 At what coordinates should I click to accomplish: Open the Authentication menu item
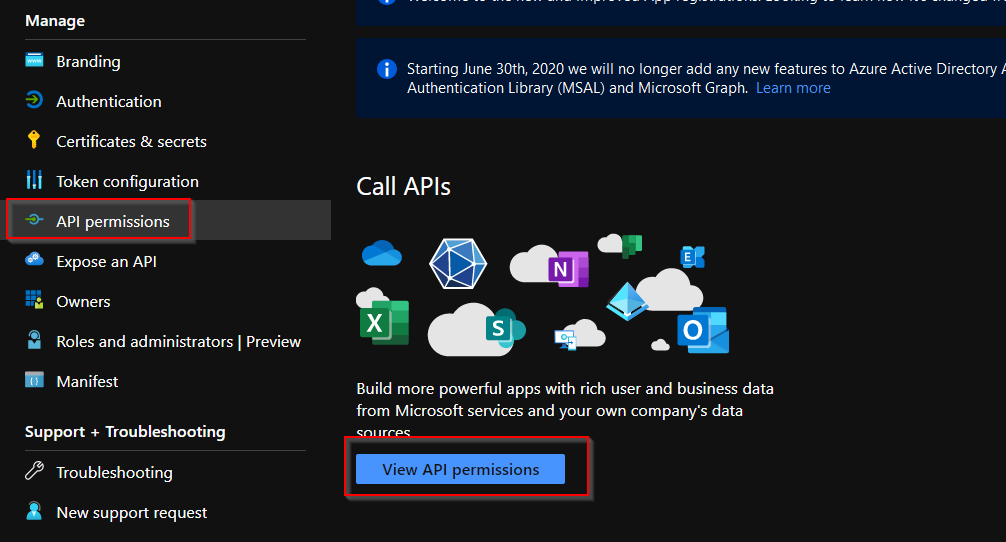[108, 101]
